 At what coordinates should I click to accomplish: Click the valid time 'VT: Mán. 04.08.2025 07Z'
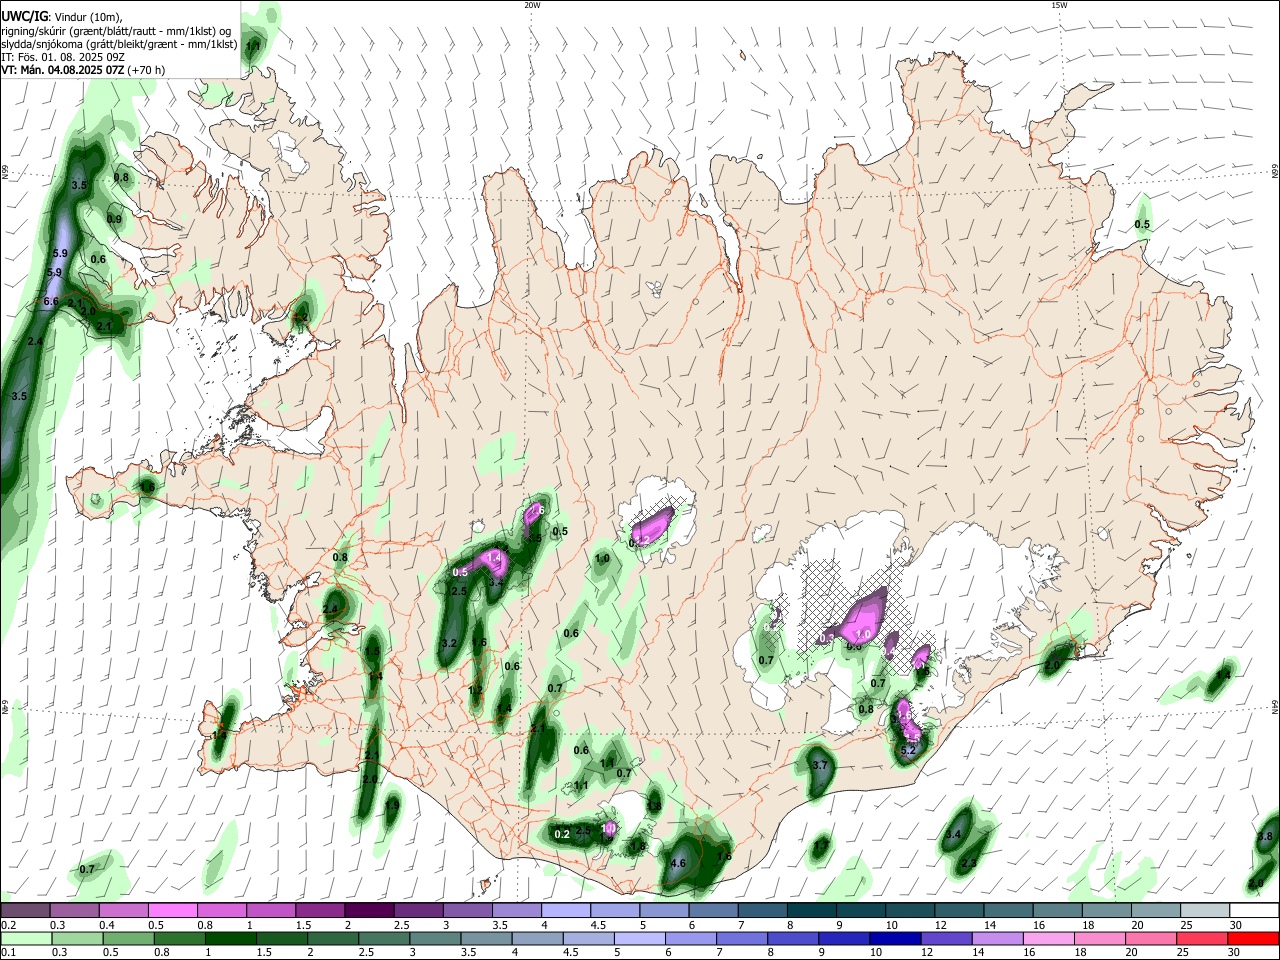coord(62,70)
